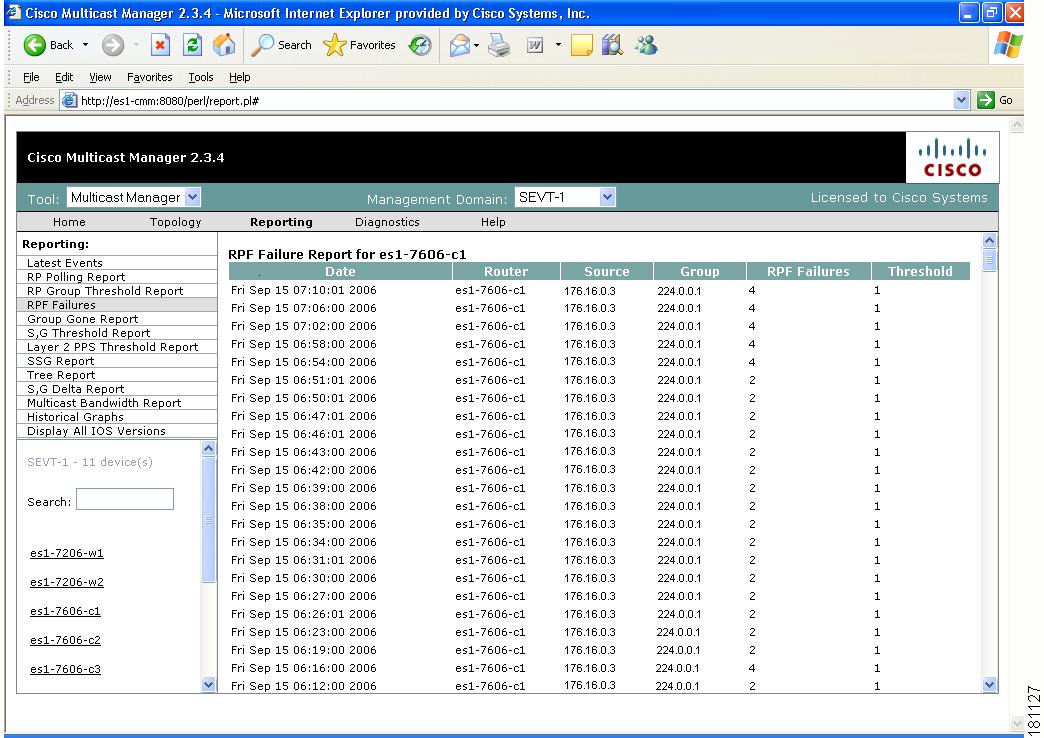Click the device list scroll-up arrow

coord(208,449)
